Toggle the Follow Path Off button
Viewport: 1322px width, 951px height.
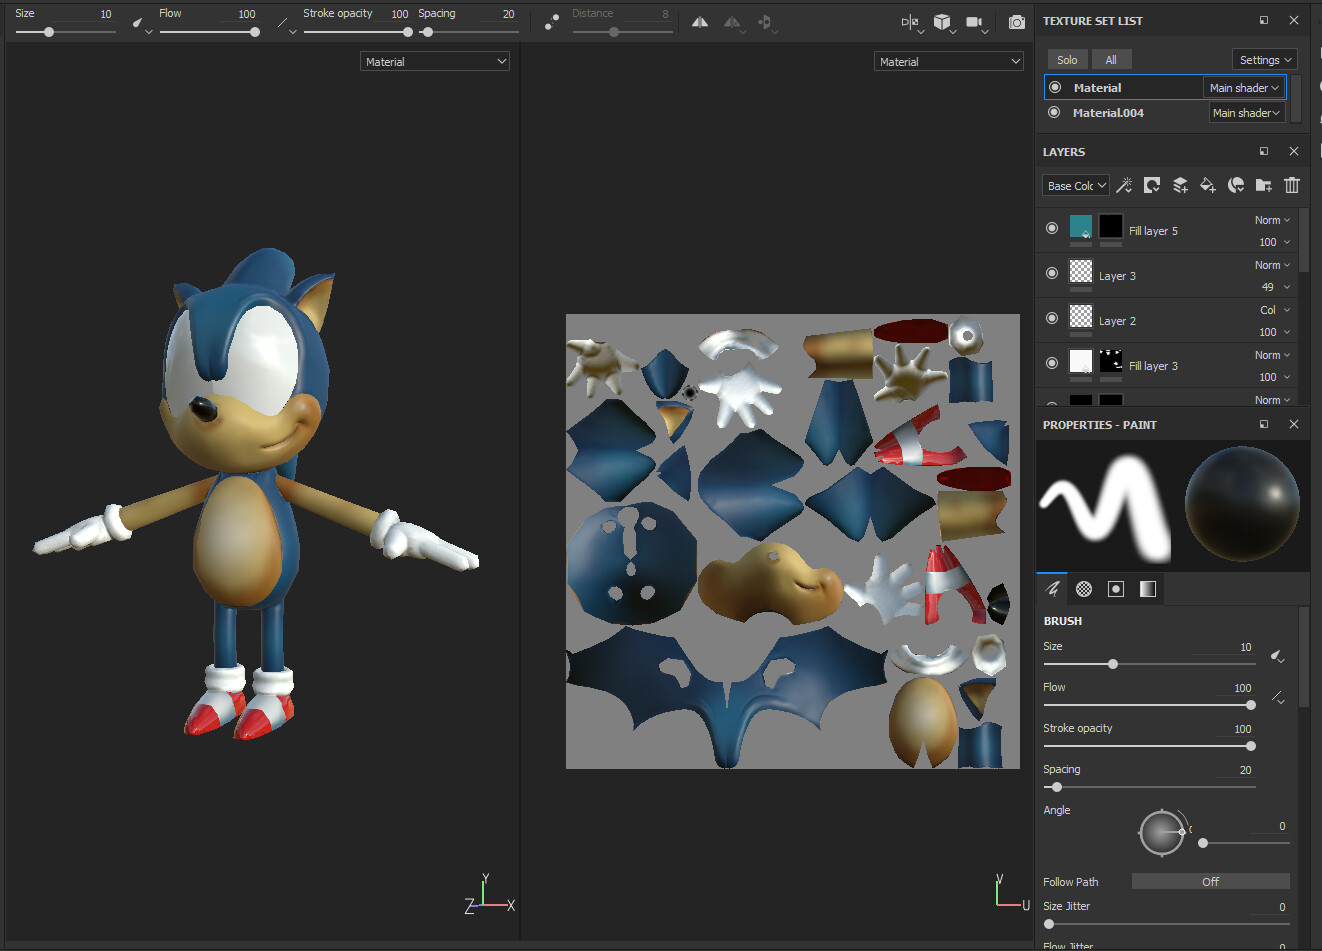pos(1210,882)
